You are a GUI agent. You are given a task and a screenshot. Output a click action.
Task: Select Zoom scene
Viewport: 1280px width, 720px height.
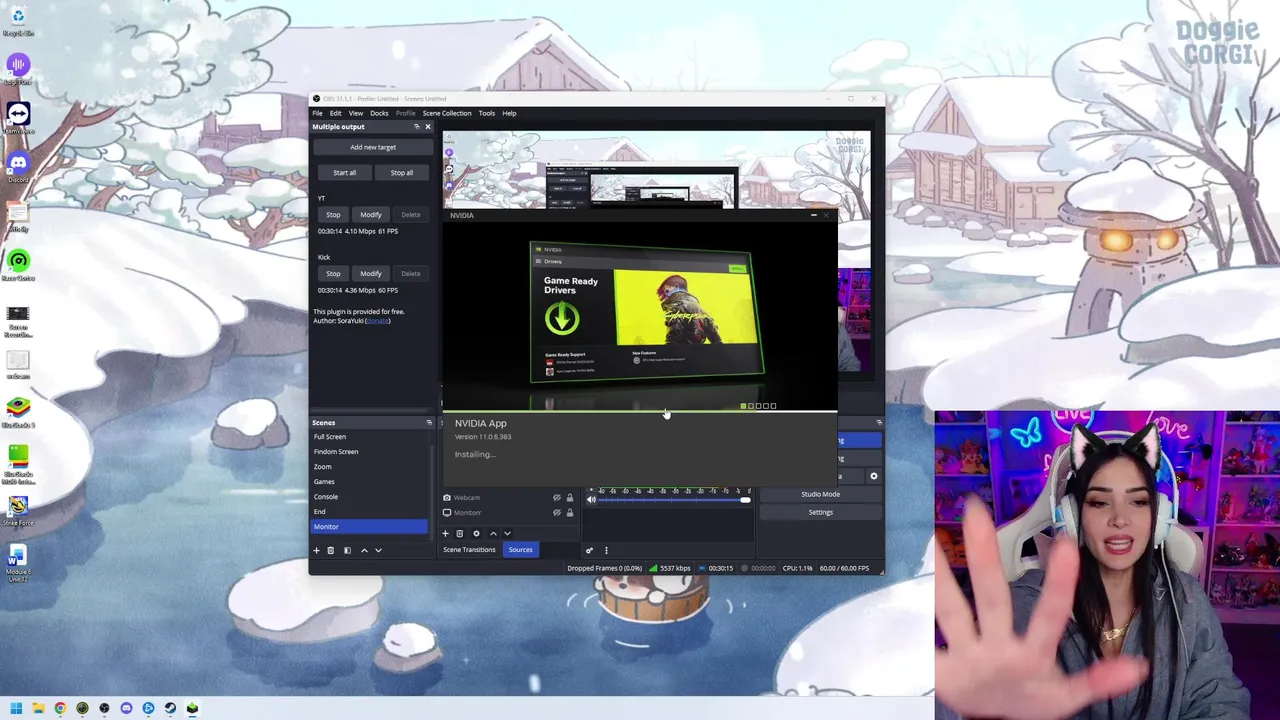click(x=369, y=467)
